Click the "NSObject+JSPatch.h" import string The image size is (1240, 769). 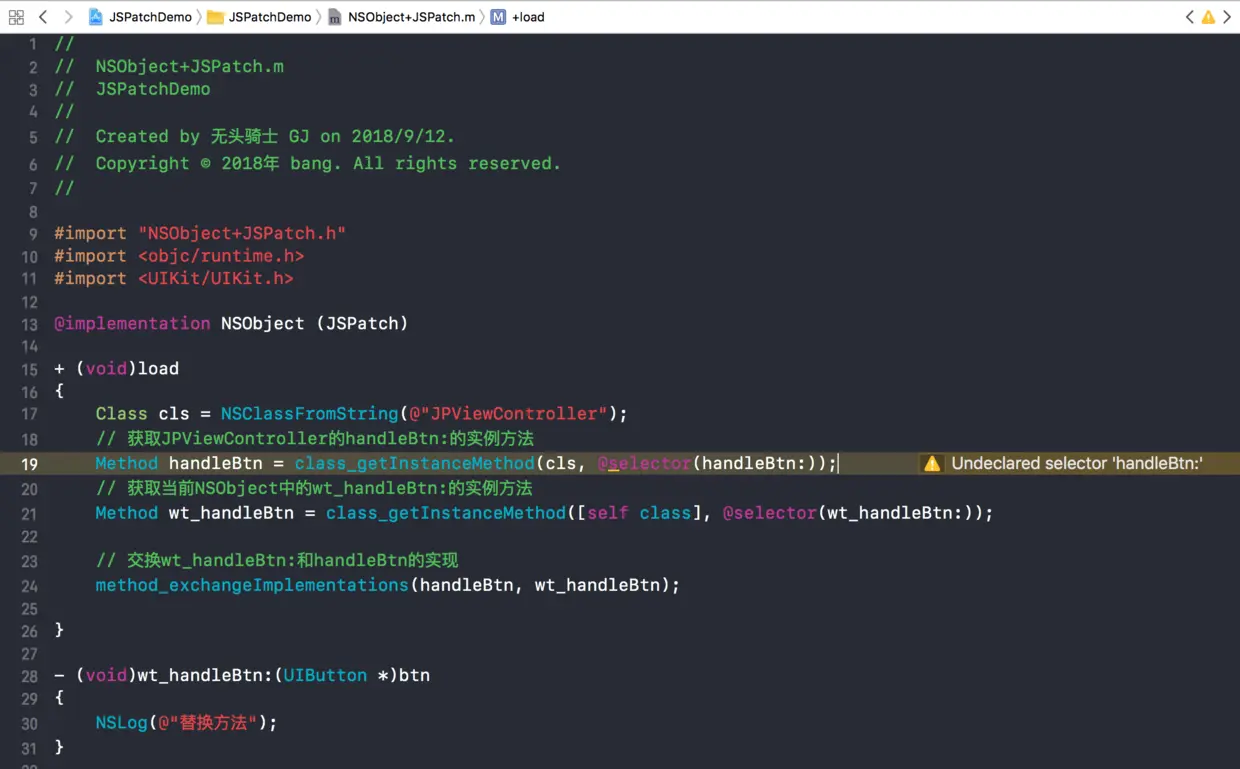tap(242, 233)
